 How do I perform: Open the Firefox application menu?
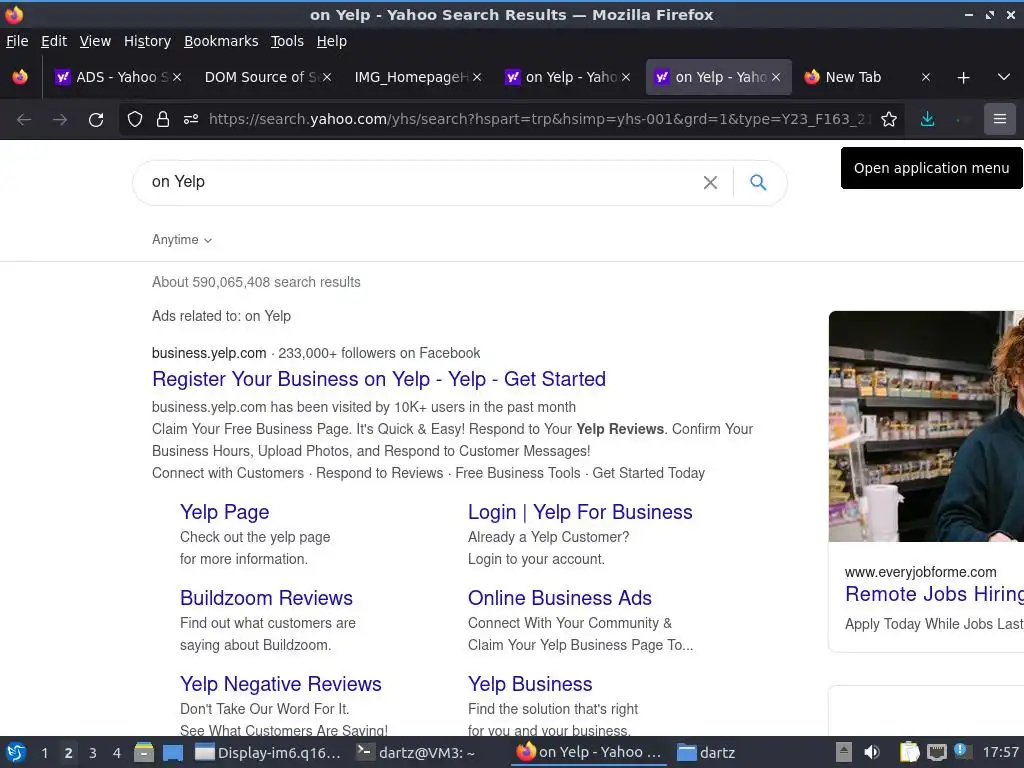click(x=999, y=119)
